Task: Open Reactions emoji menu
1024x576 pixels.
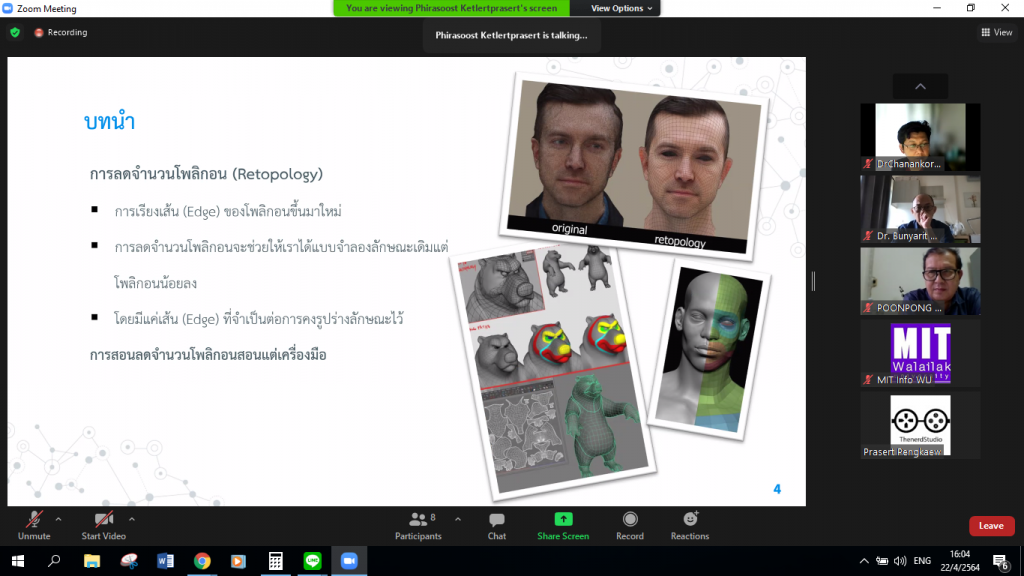Action: (x=690, y=524)
